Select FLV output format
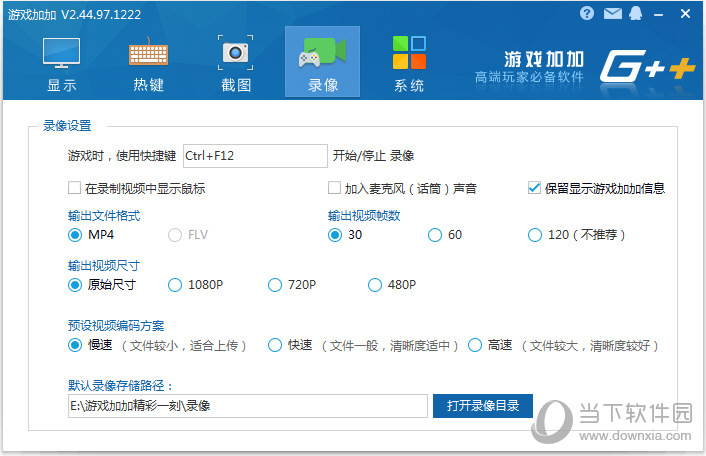 pyautogui.click(x=175, y=235)
